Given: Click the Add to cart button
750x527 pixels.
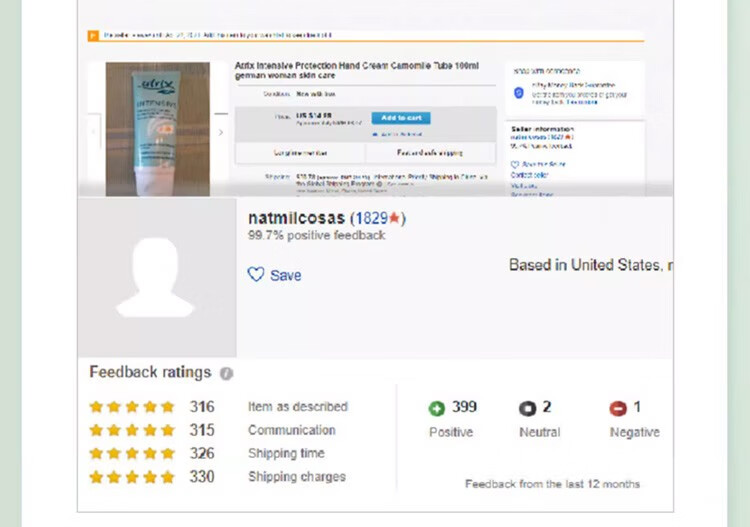Looking at the screenshot, I should [x=401, y=118].
